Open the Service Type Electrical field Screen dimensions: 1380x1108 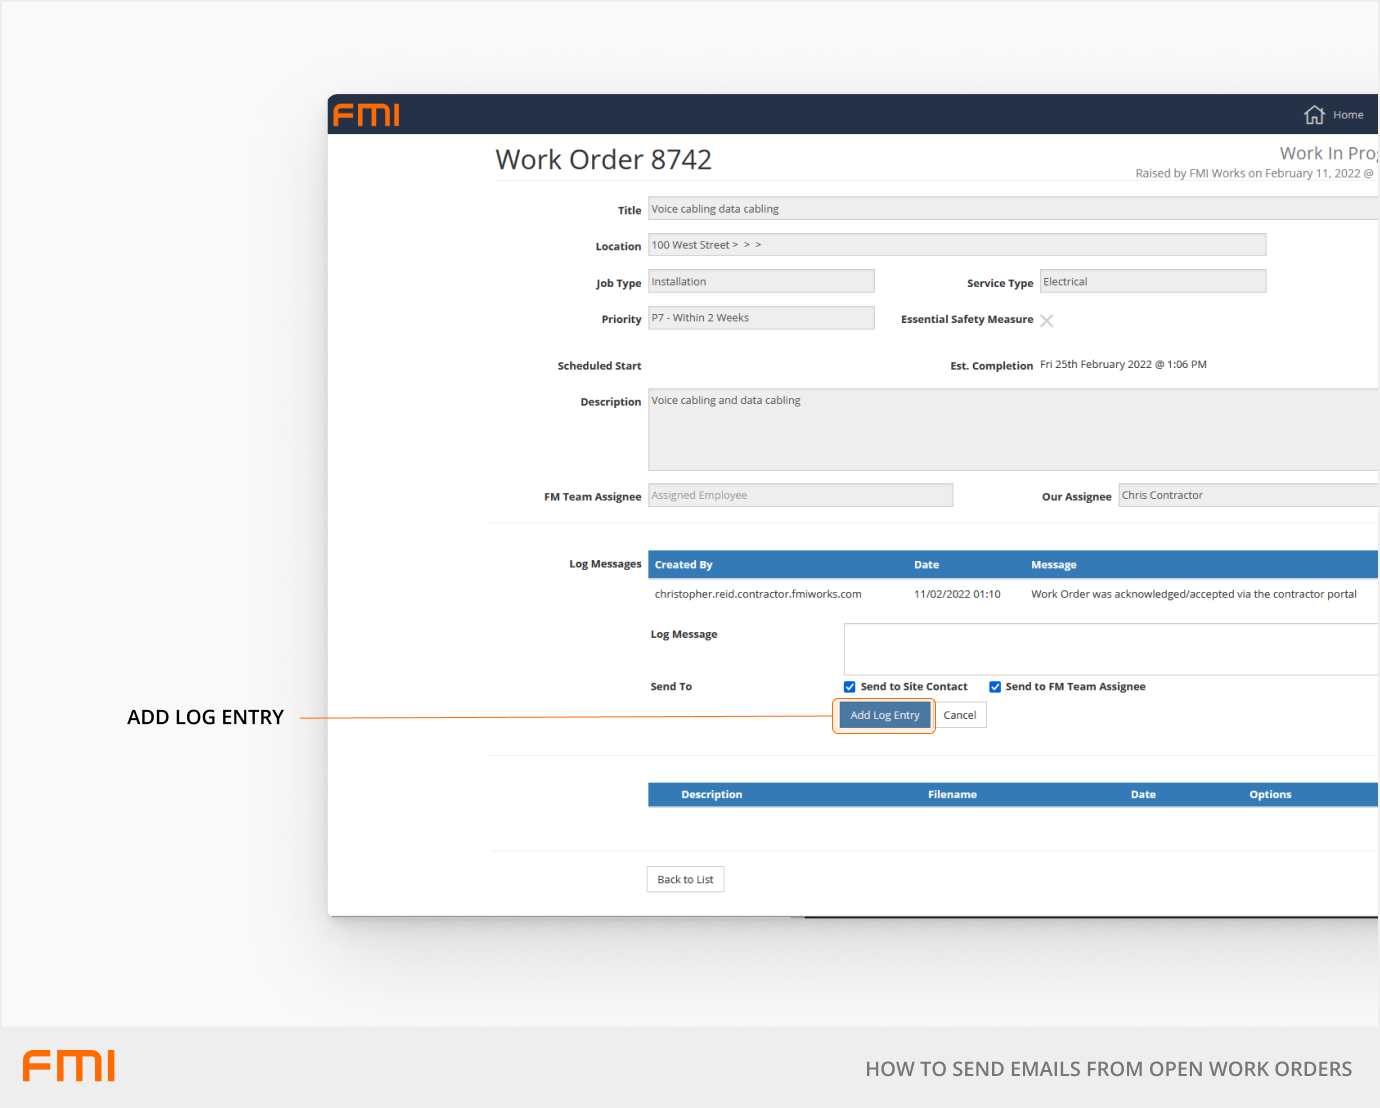pyautogui.click(x=1152, y=282)
